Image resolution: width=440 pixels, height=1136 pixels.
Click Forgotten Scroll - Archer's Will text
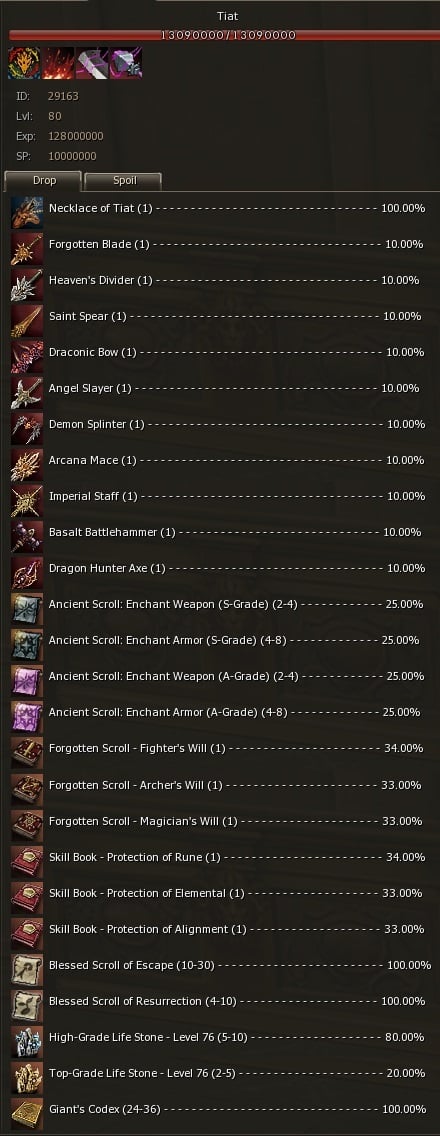[x=136, y=785]
